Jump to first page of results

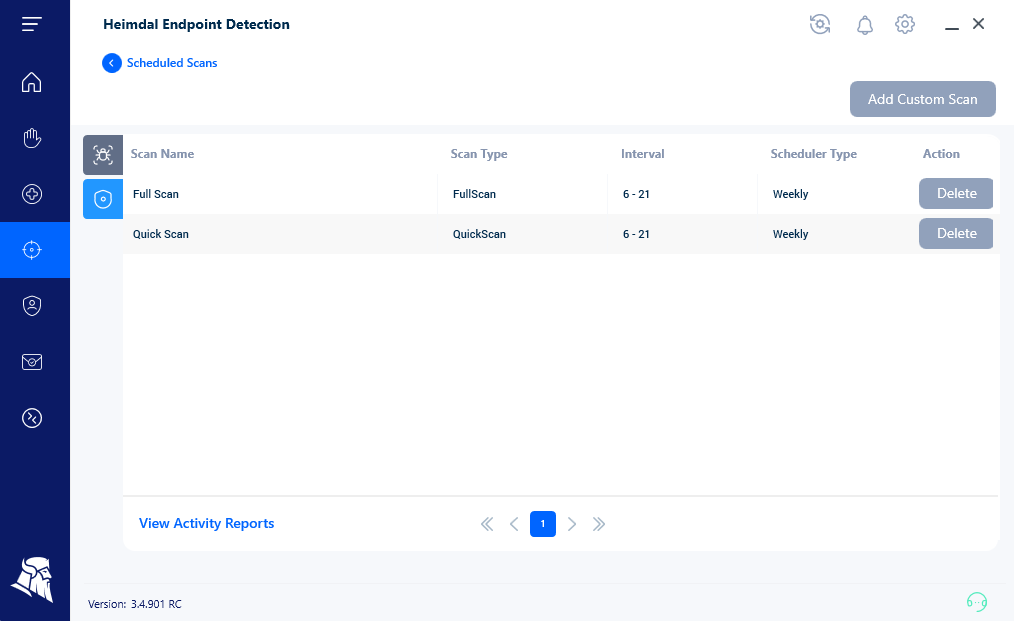[487, 524]
